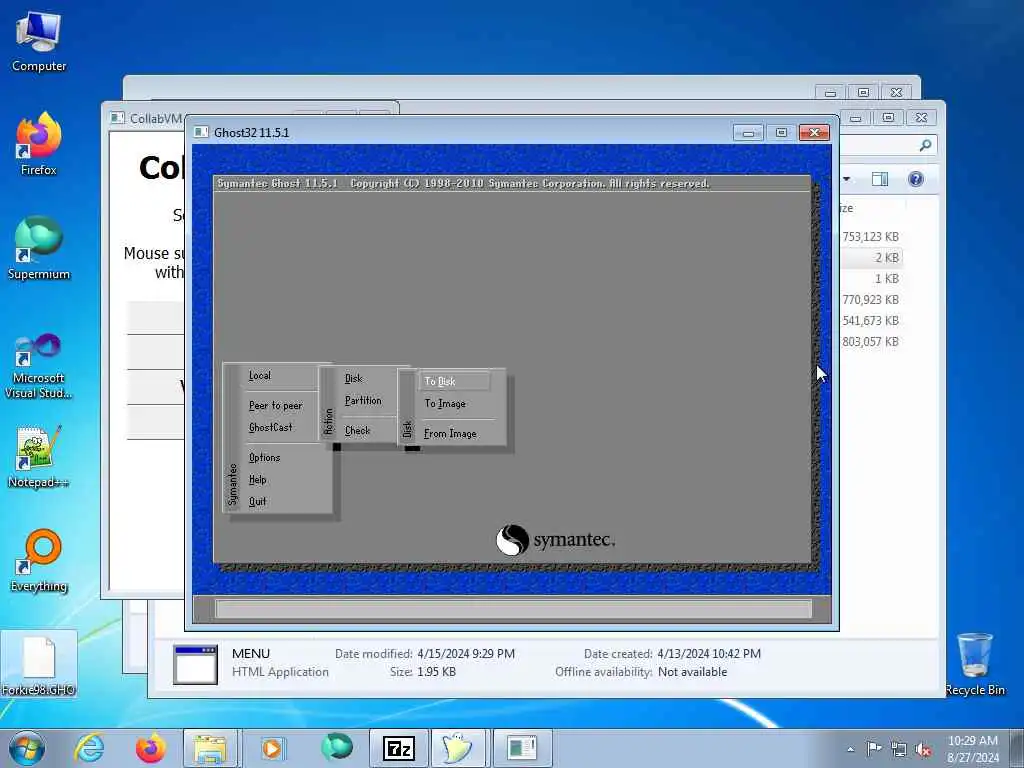Open Supermium taskbar icon

tap(337, 747)
